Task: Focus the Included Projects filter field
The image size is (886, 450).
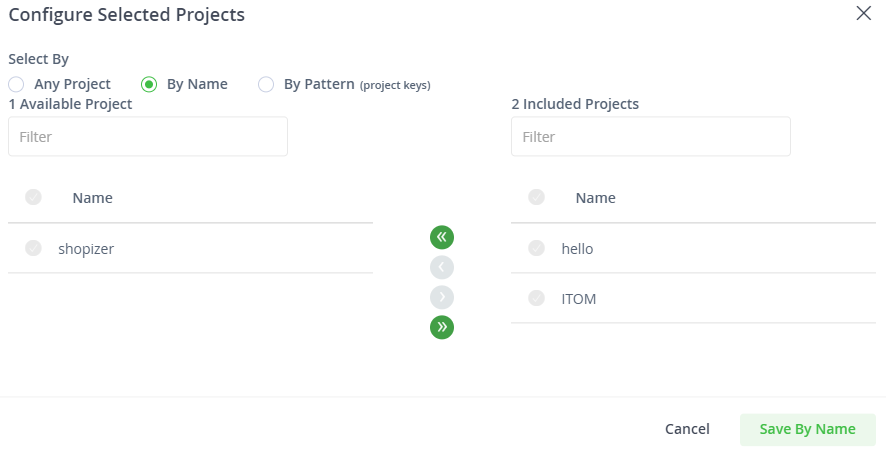Action: [651, 136]
